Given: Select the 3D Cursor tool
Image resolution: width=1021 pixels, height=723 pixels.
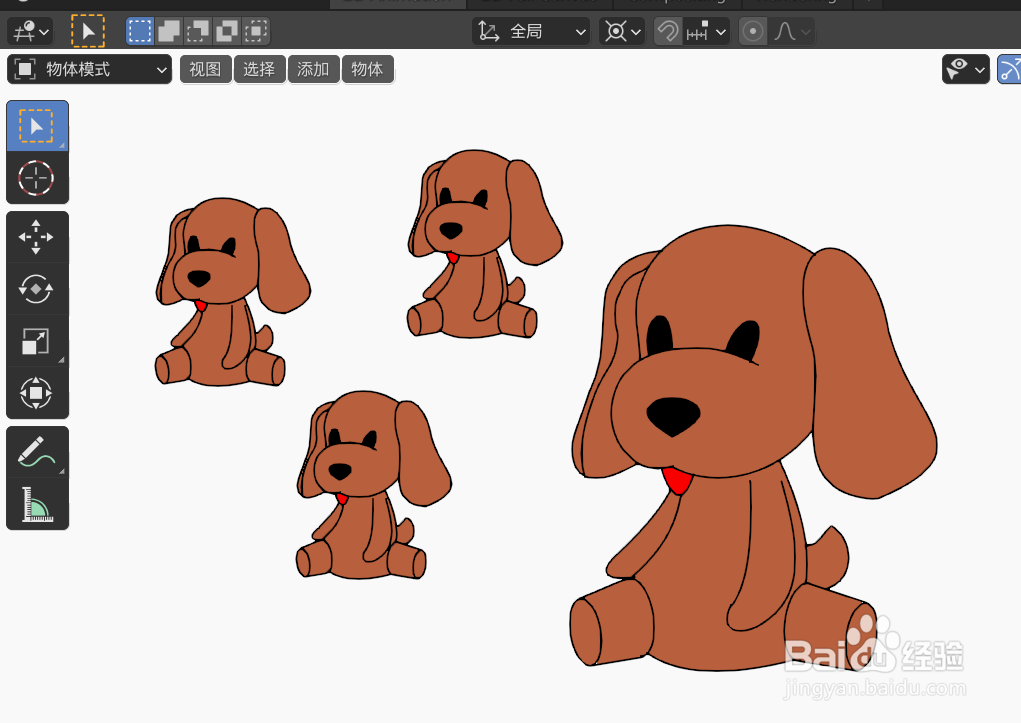Looking at the screenshot, I should click(x=37, y=178).
